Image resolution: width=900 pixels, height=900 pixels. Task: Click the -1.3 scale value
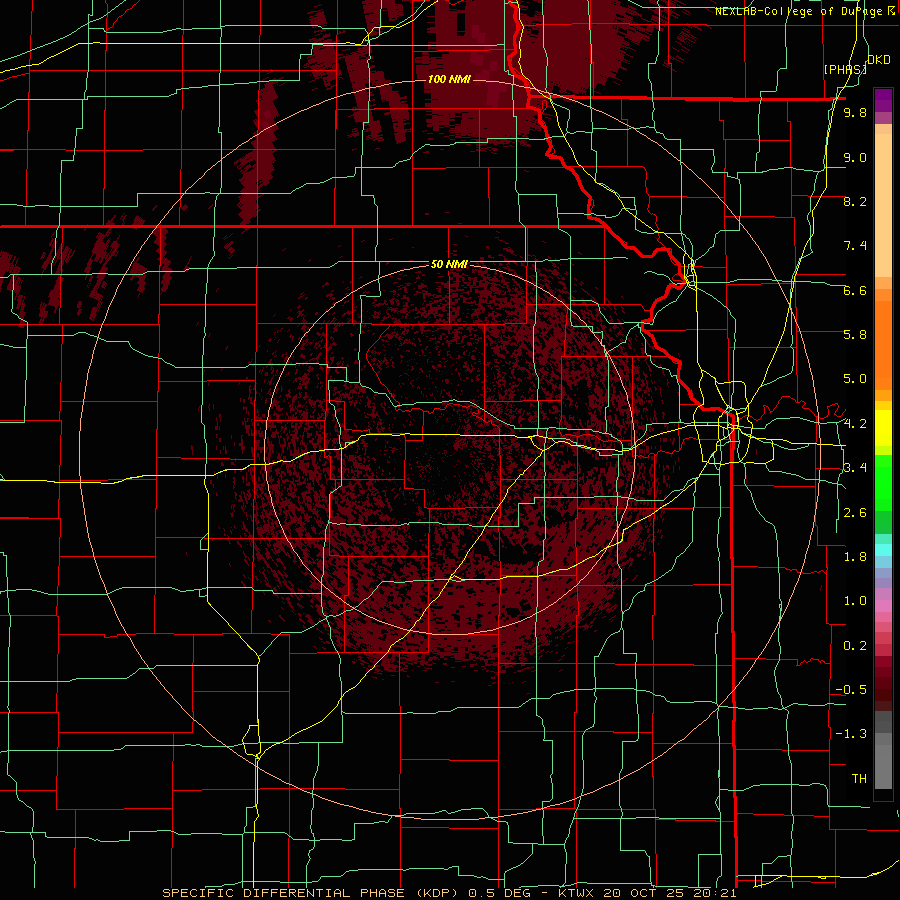(x=851, y=734)
